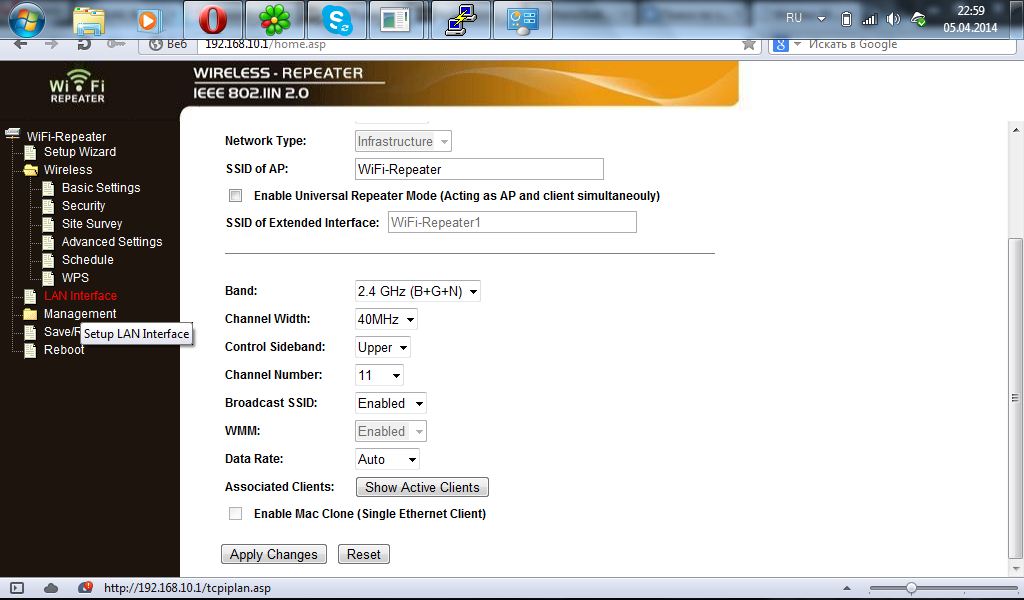
Task: Click the Opera Turbo status bar icon
Action: point(85,588)
